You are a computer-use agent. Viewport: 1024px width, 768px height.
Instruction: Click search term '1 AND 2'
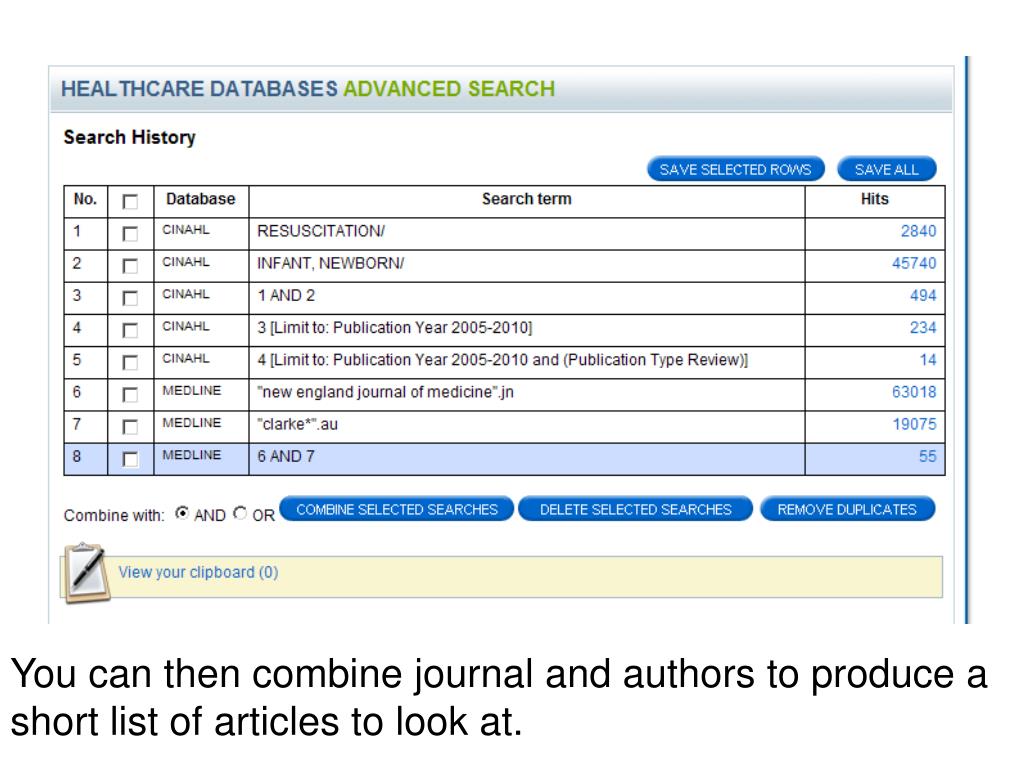pyautogui.click(x=286, y=296)
